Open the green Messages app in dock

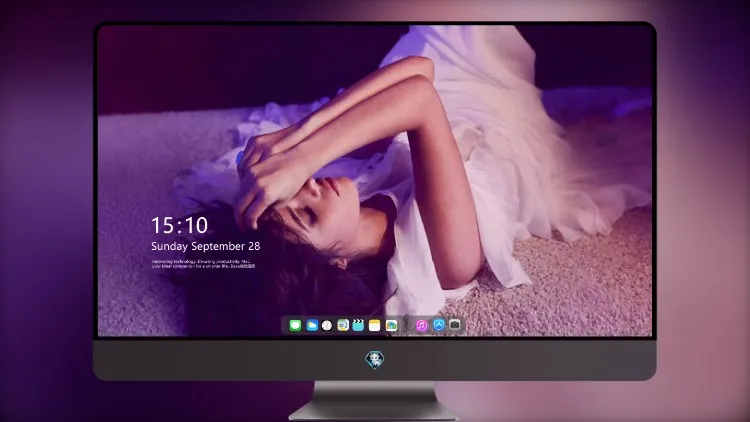point(295,325)
